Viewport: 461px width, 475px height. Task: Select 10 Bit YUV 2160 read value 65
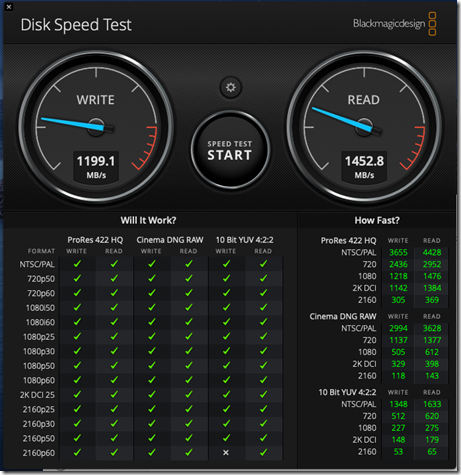(x=432, y=452)
